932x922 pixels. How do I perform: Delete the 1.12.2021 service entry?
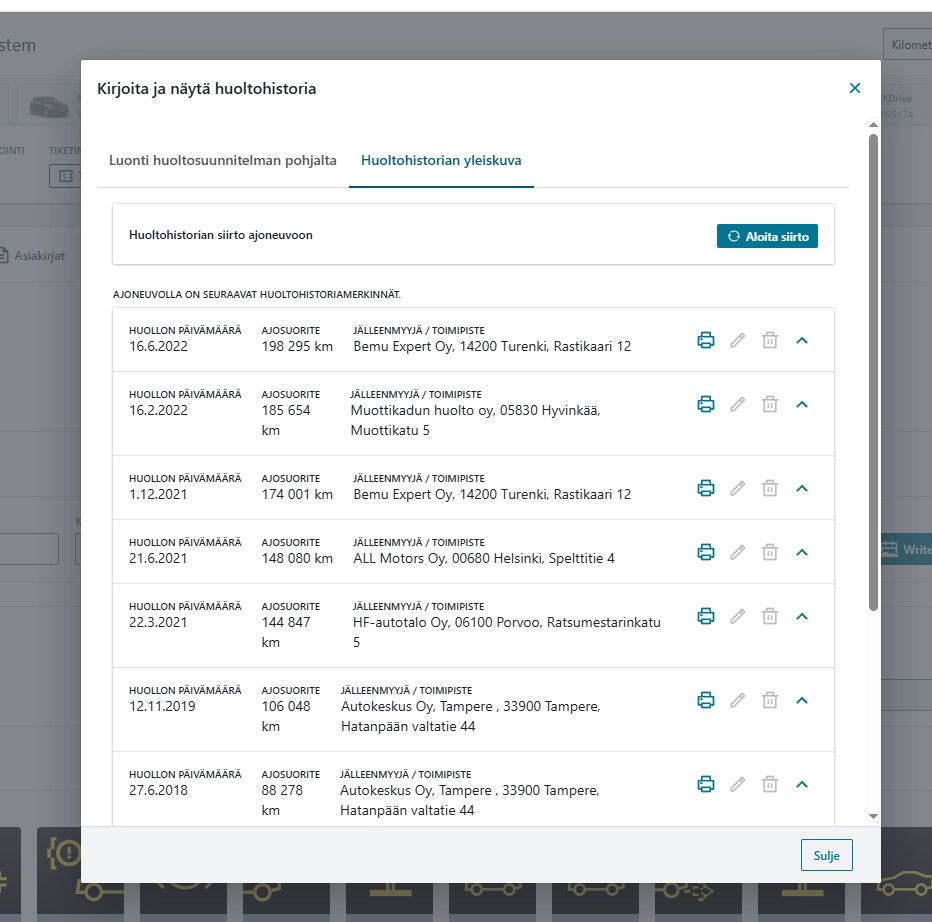[770, 488]
